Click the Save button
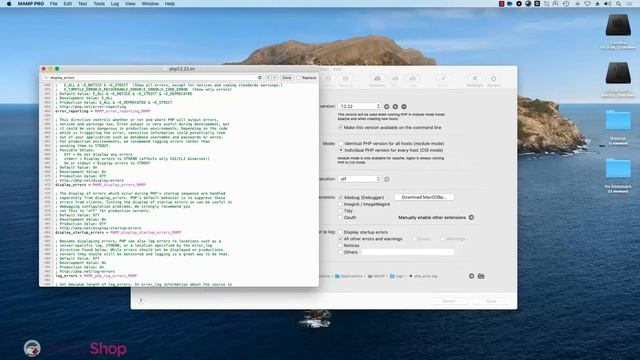Viewport: 640px width, 360px height. (x=491, y=301)
